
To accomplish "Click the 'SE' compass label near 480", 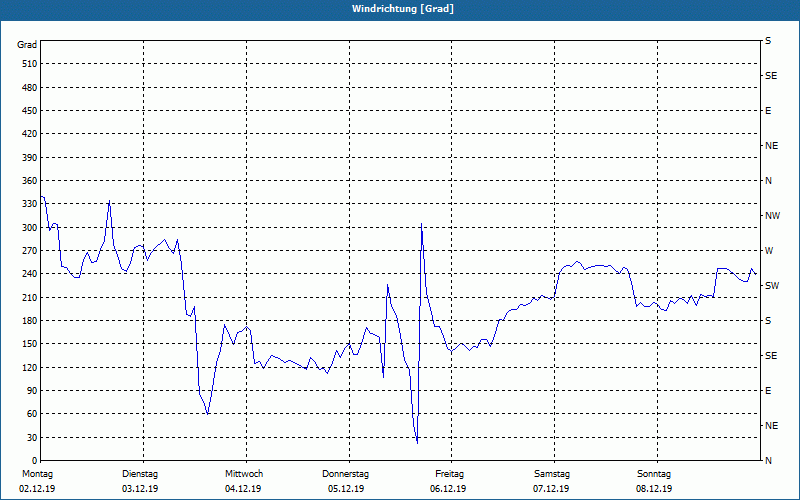I will (771, 76).
